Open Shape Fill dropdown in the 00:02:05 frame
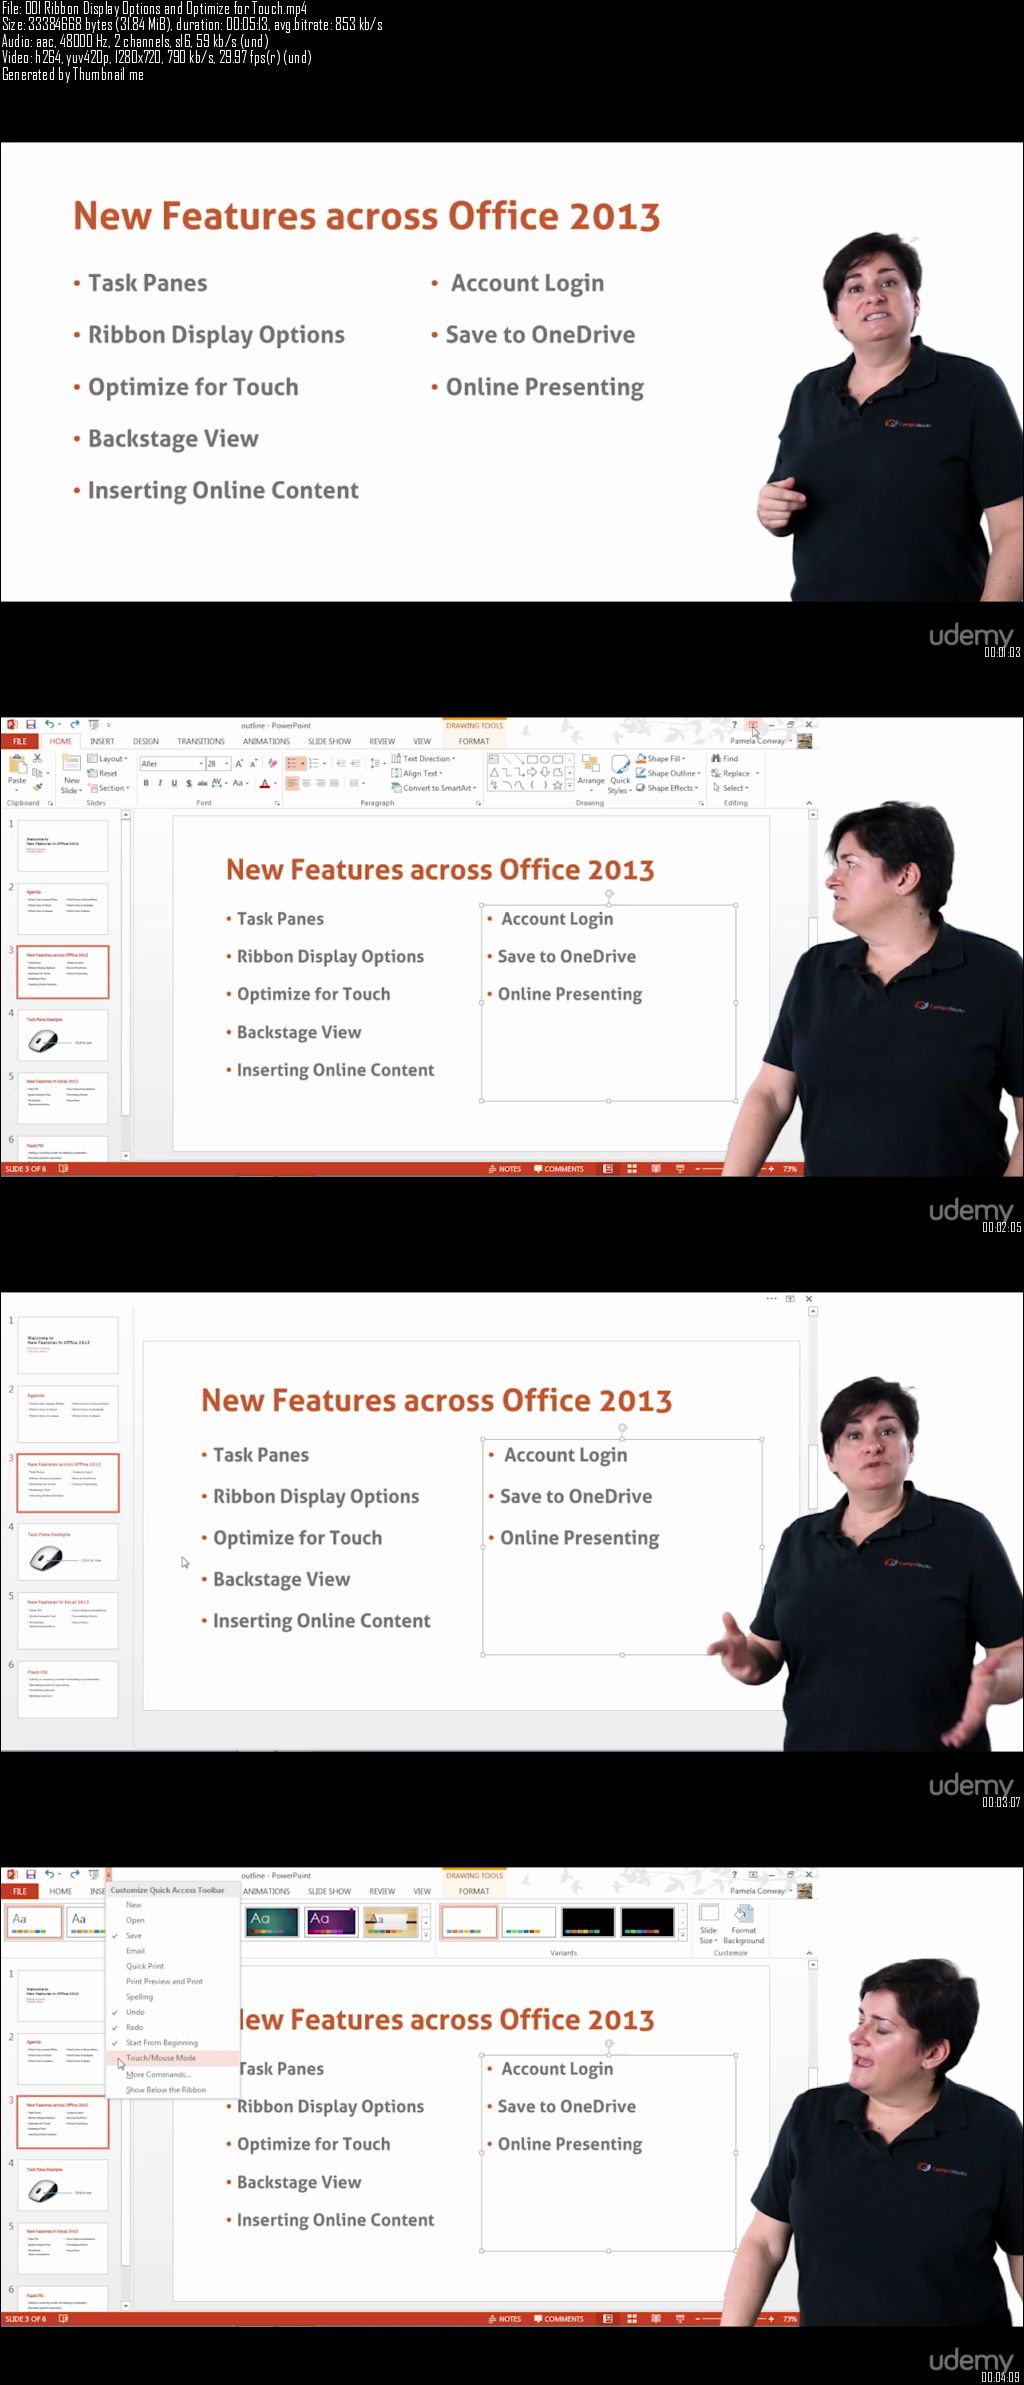The image size is (1024, 2385). click(661, 759)
